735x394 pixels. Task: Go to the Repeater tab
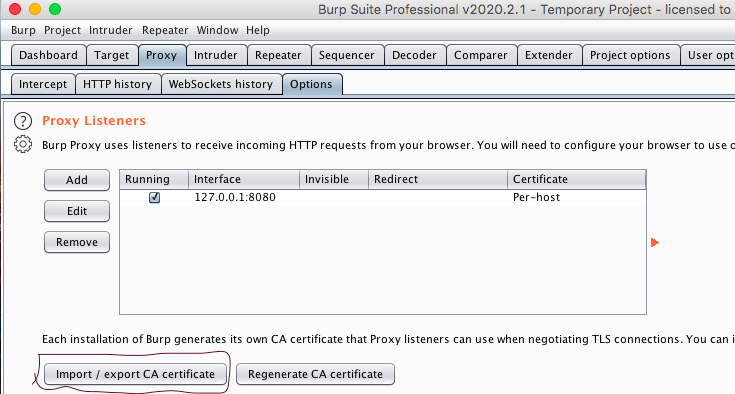278,55
